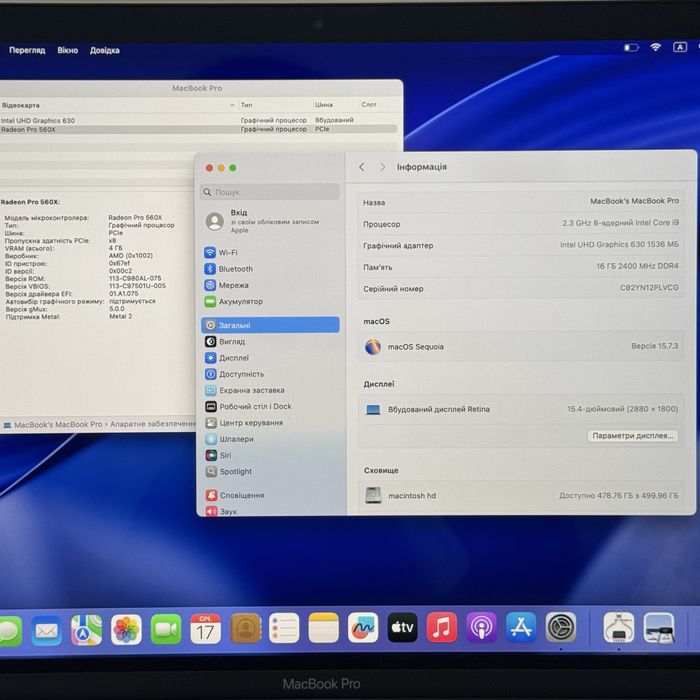The image size is (700, 700).
Task: Click the macintosh hd storage row
Action: 521,496
